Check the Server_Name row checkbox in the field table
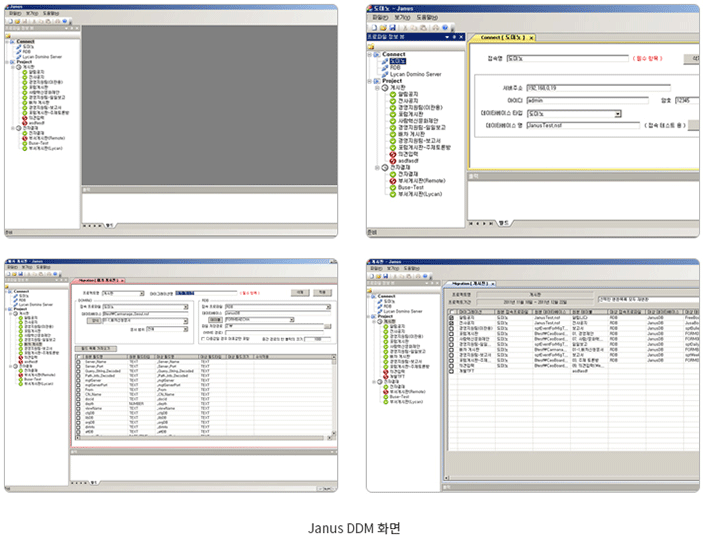The image size is (704, 542). pos(78,364)
